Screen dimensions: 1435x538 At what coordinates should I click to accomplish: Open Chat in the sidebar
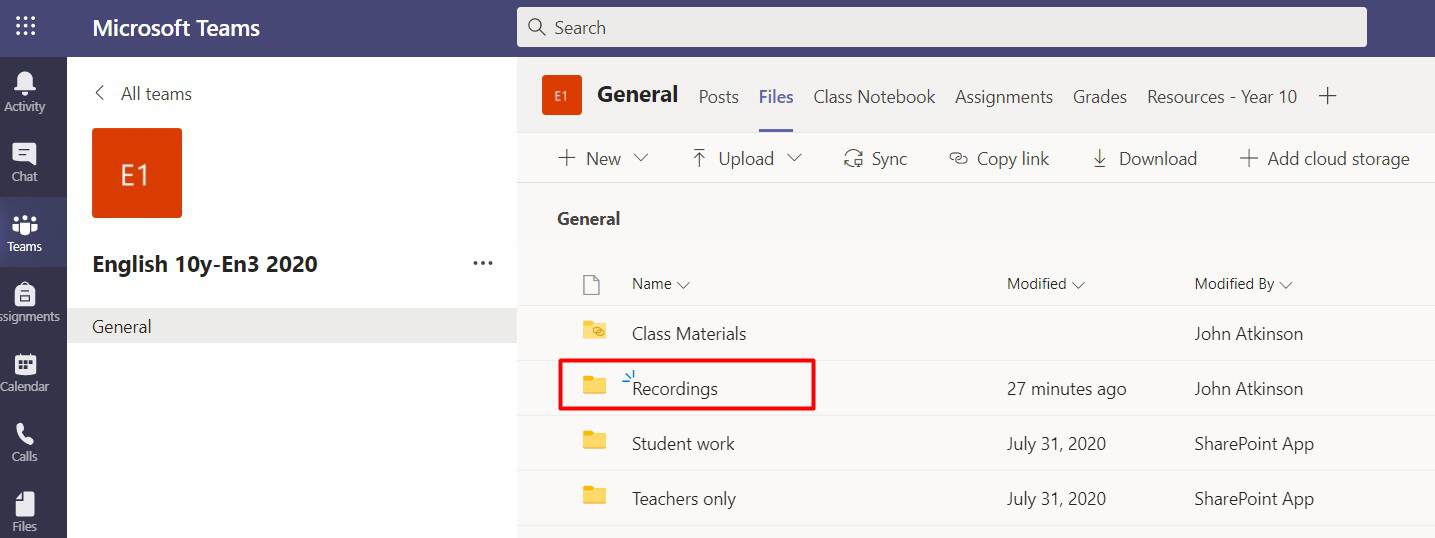point(25,162)
